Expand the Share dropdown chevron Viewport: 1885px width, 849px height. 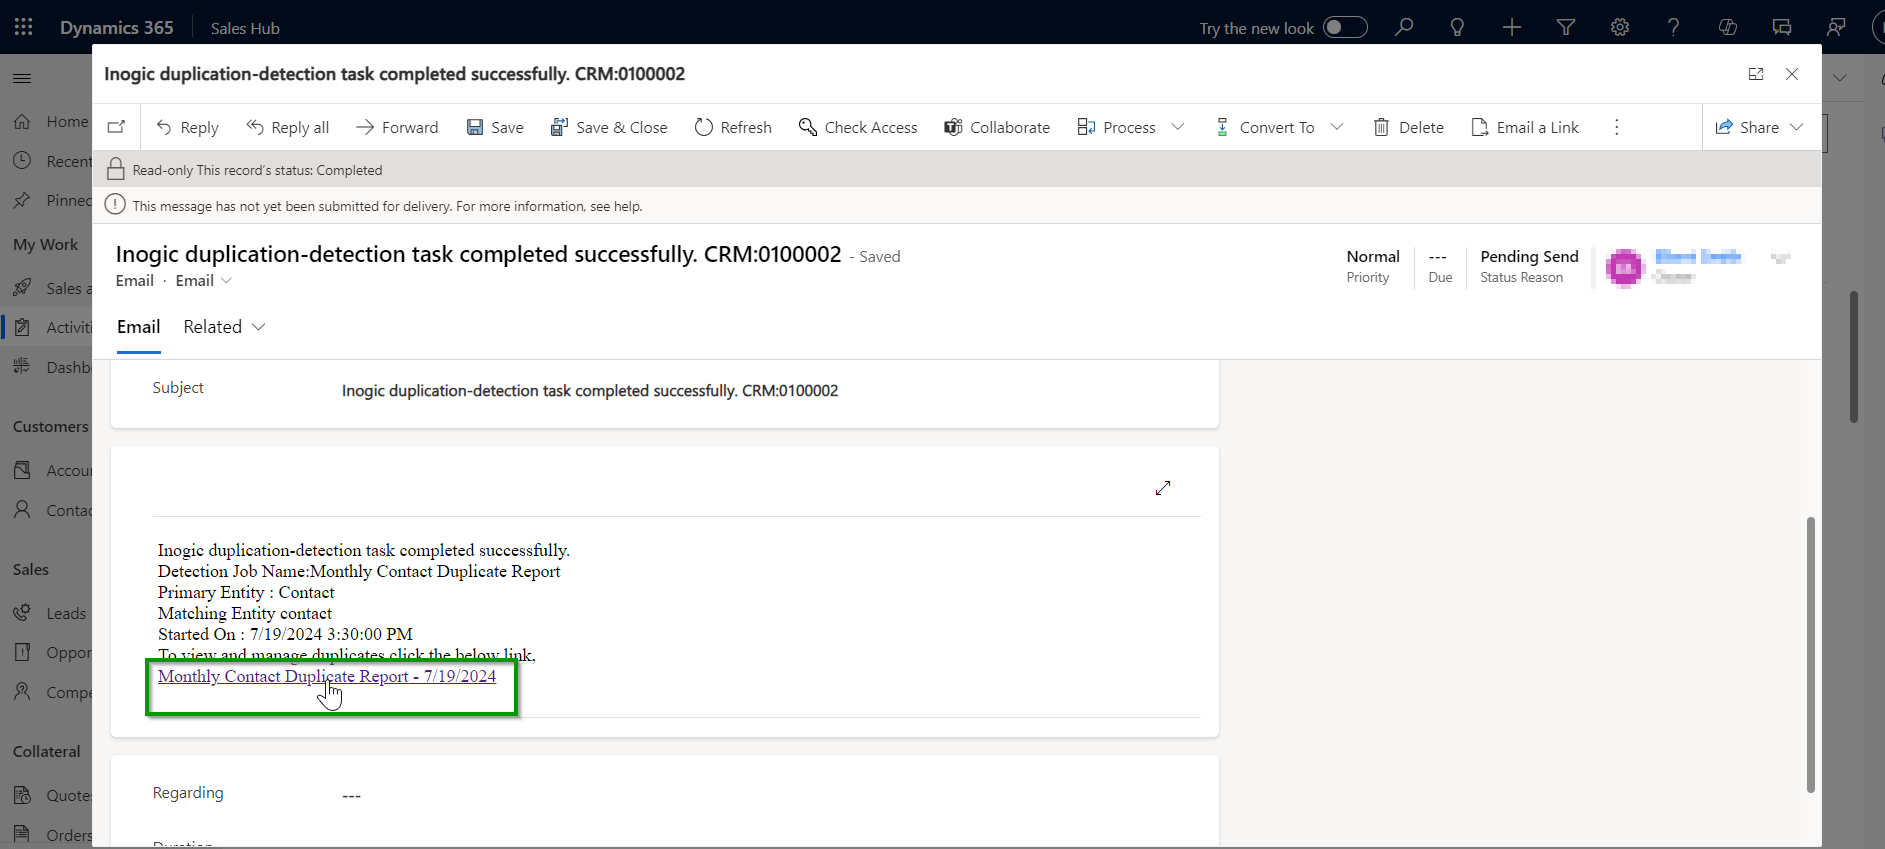1797,127
